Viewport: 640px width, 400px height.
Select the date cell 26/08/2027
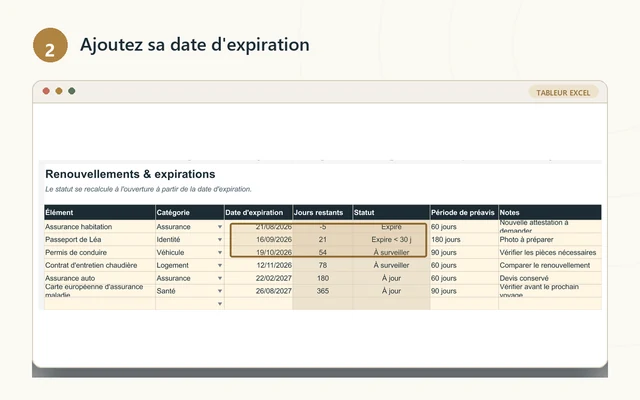coord(258,291)
